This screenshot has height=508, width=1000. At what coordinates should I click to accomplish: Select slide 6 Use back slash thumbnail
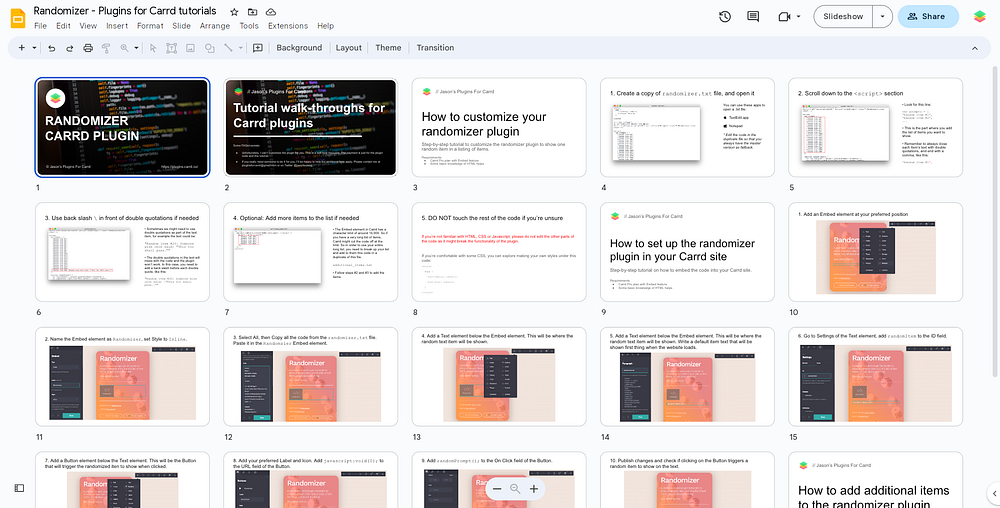(x=122, y=252)
